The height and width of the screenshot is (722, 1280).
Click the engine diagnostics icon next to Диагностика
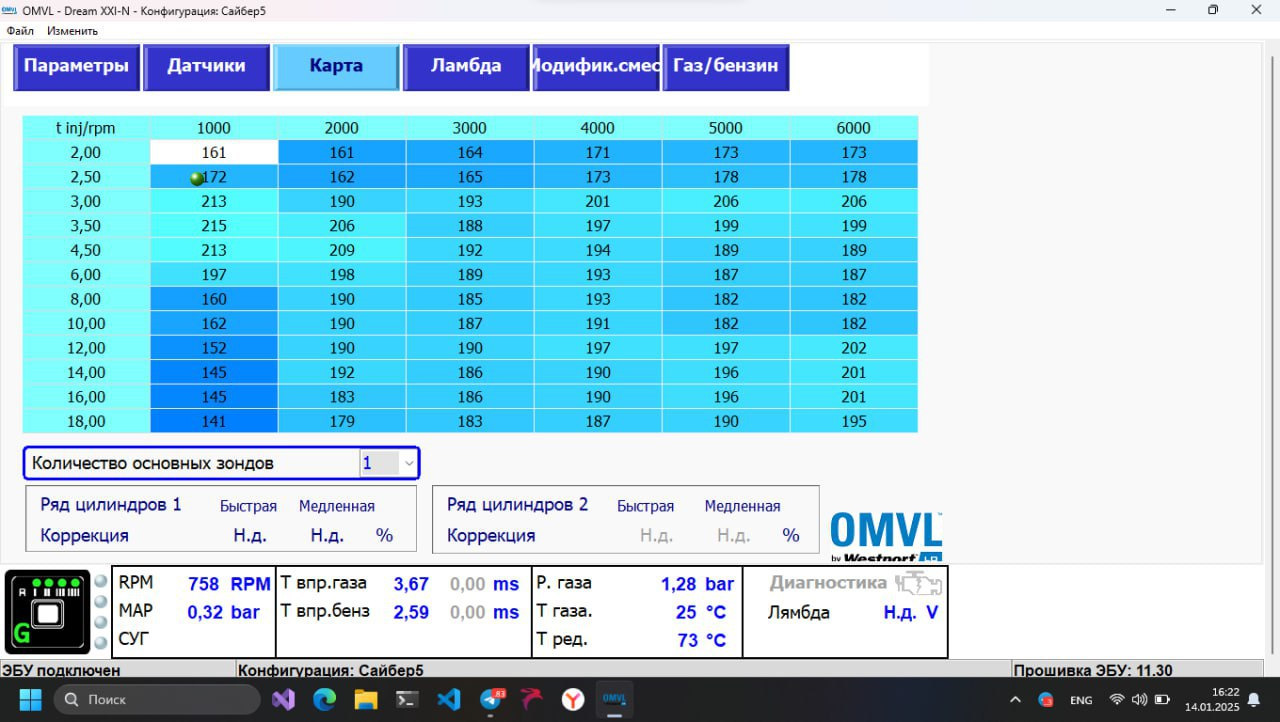[918, 583]
